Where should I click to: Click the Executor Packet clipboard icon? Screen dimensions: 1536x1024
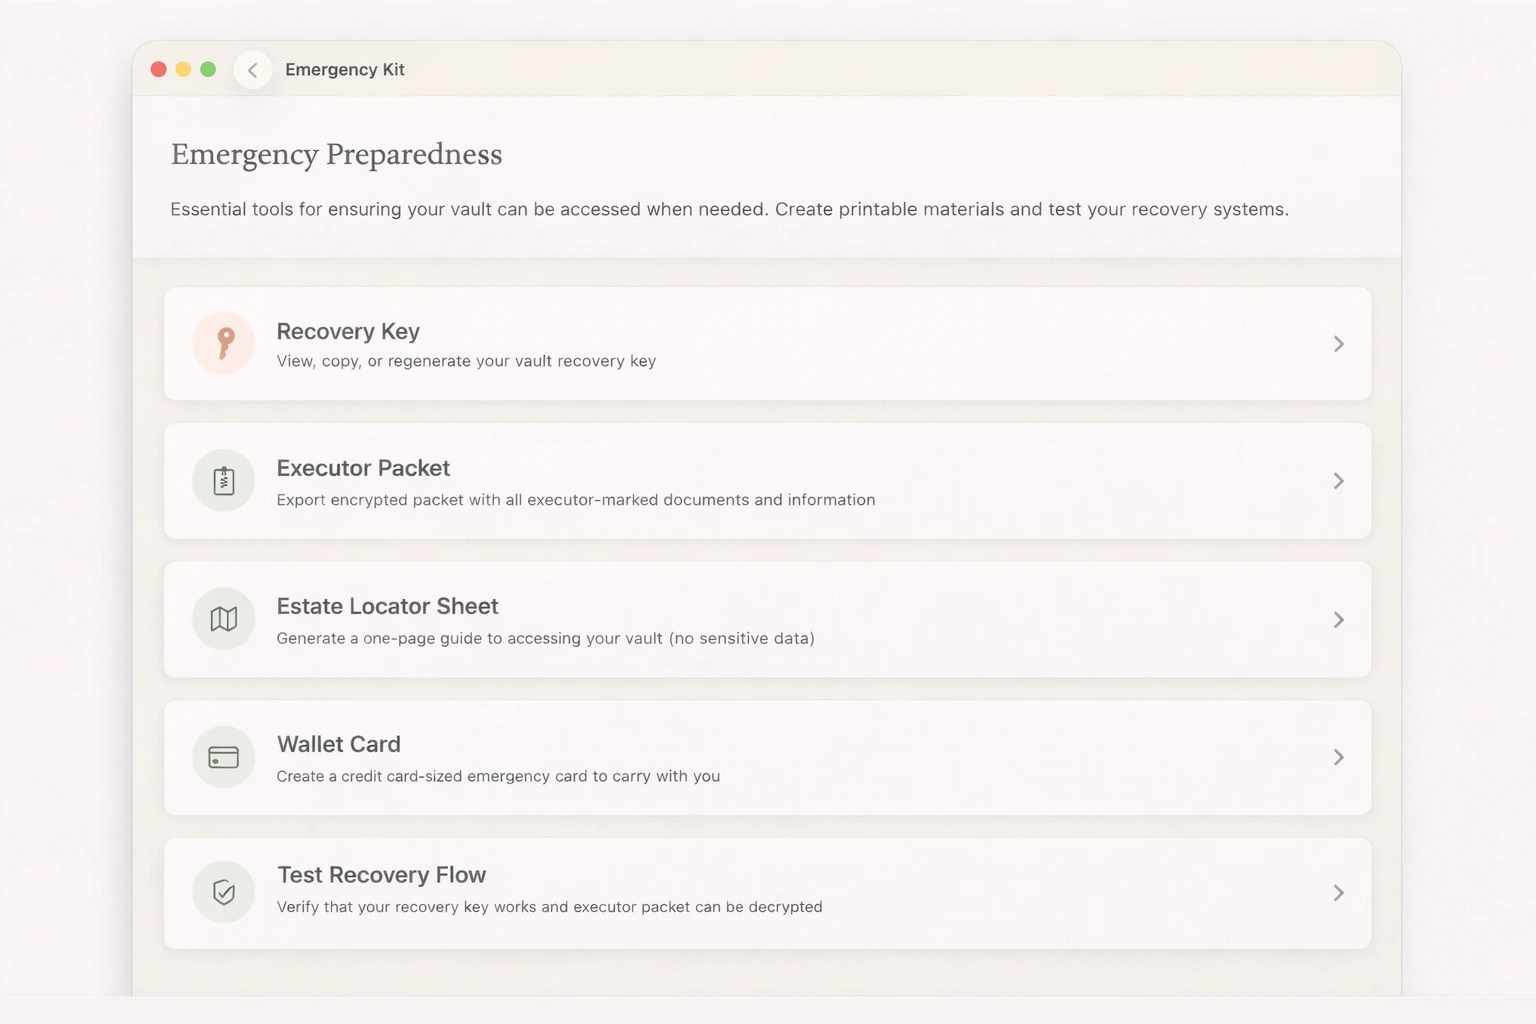(x=223, y=480)
